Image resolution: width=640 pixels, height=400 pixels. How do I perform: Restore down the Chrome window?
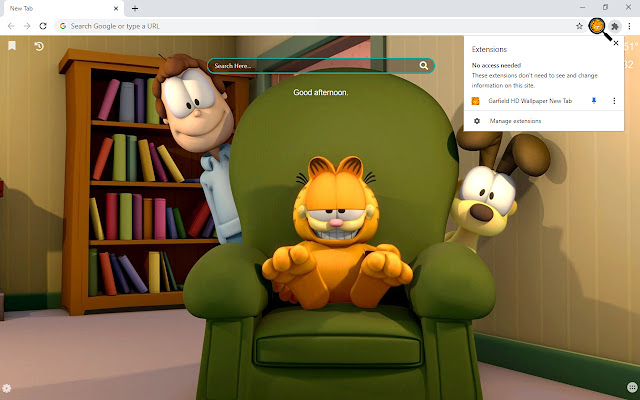pos(605,7)
